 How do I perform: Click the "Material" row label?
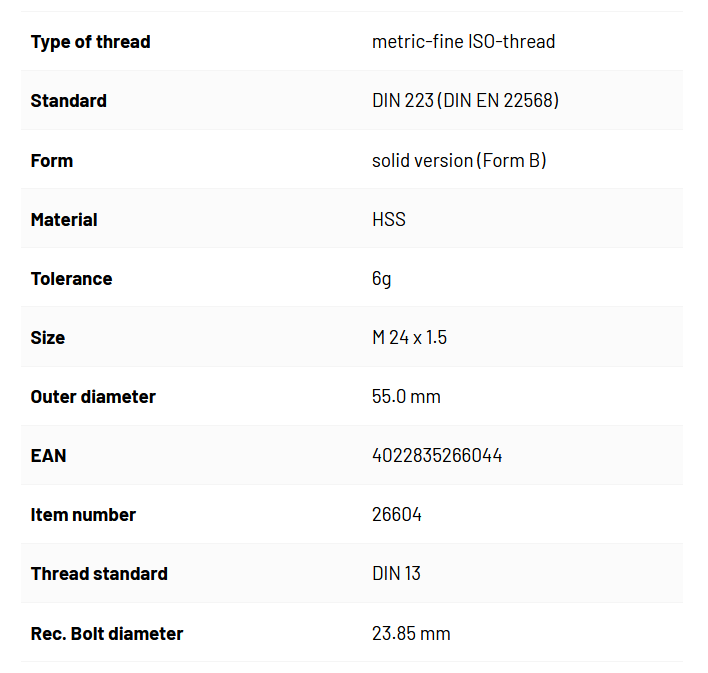[64, 219]
